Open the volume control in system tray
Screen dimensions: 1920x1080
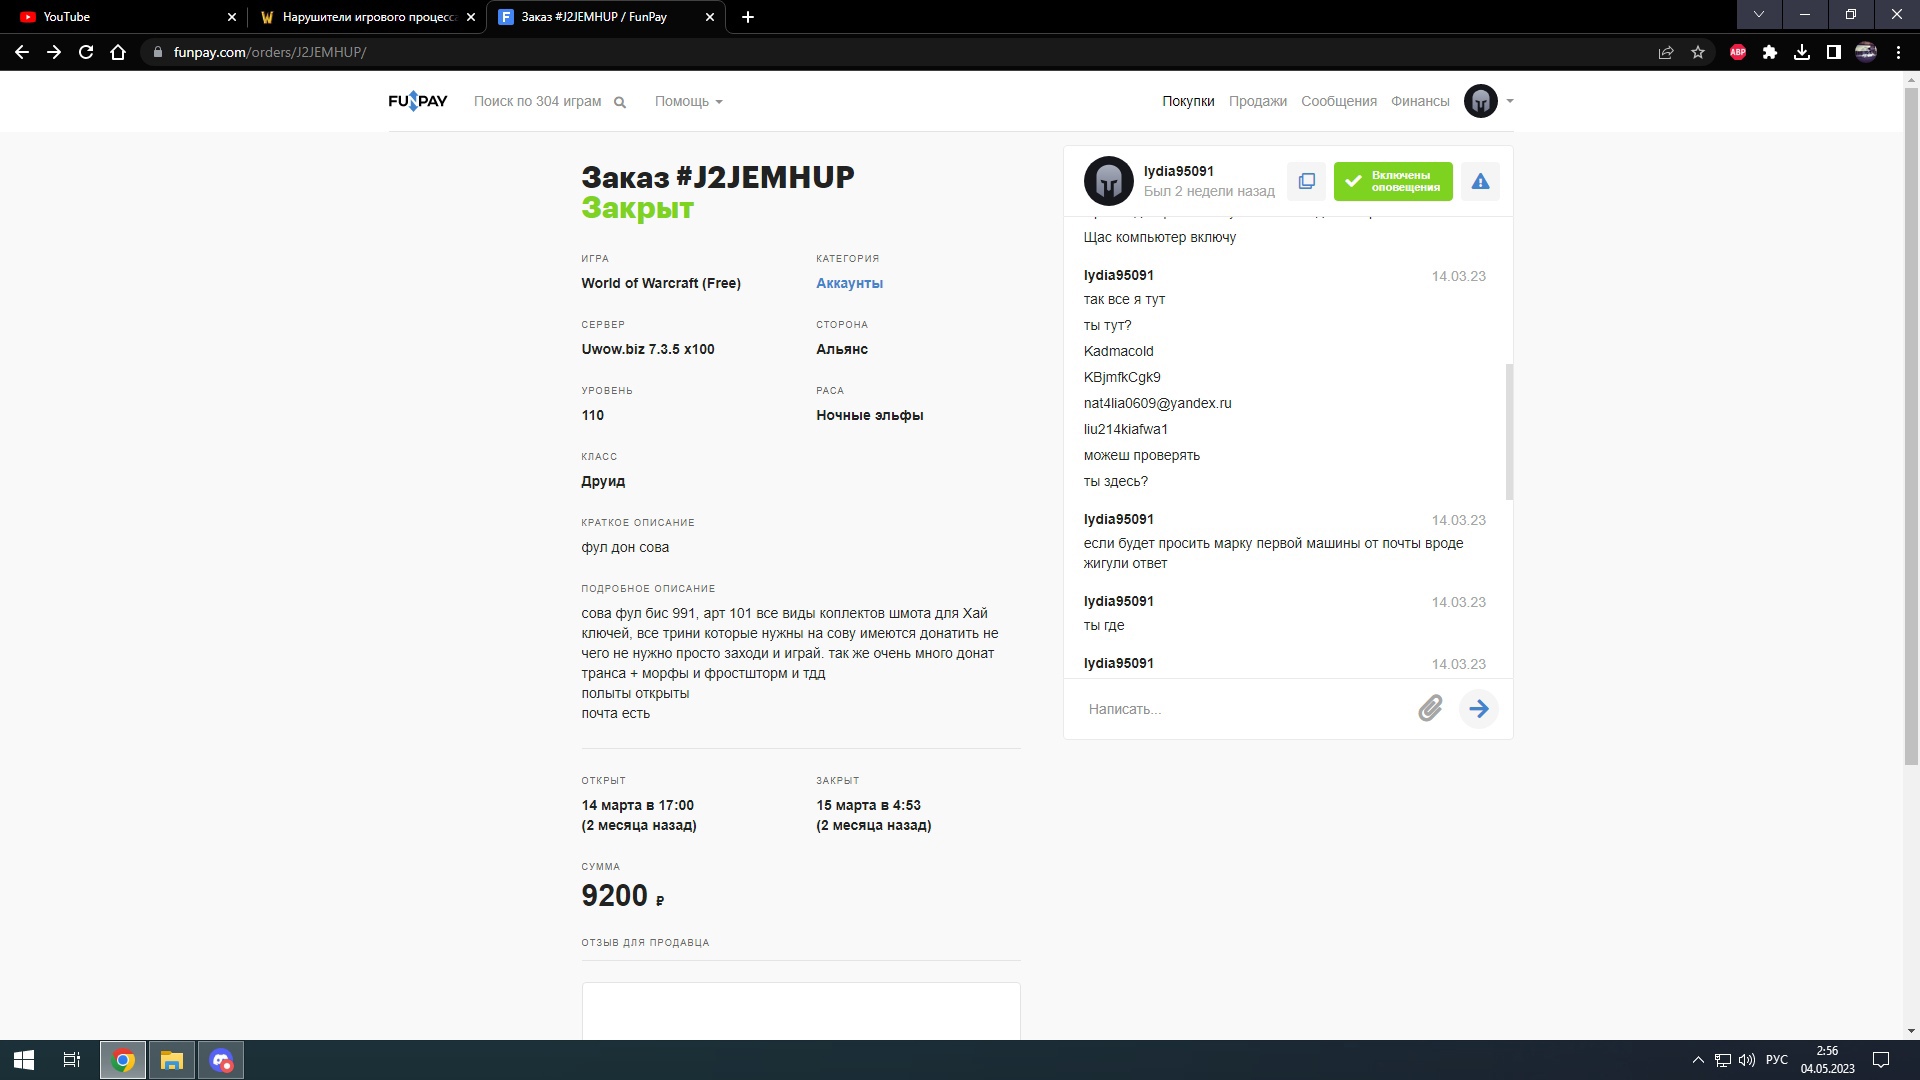[x=1747, y=1060]
